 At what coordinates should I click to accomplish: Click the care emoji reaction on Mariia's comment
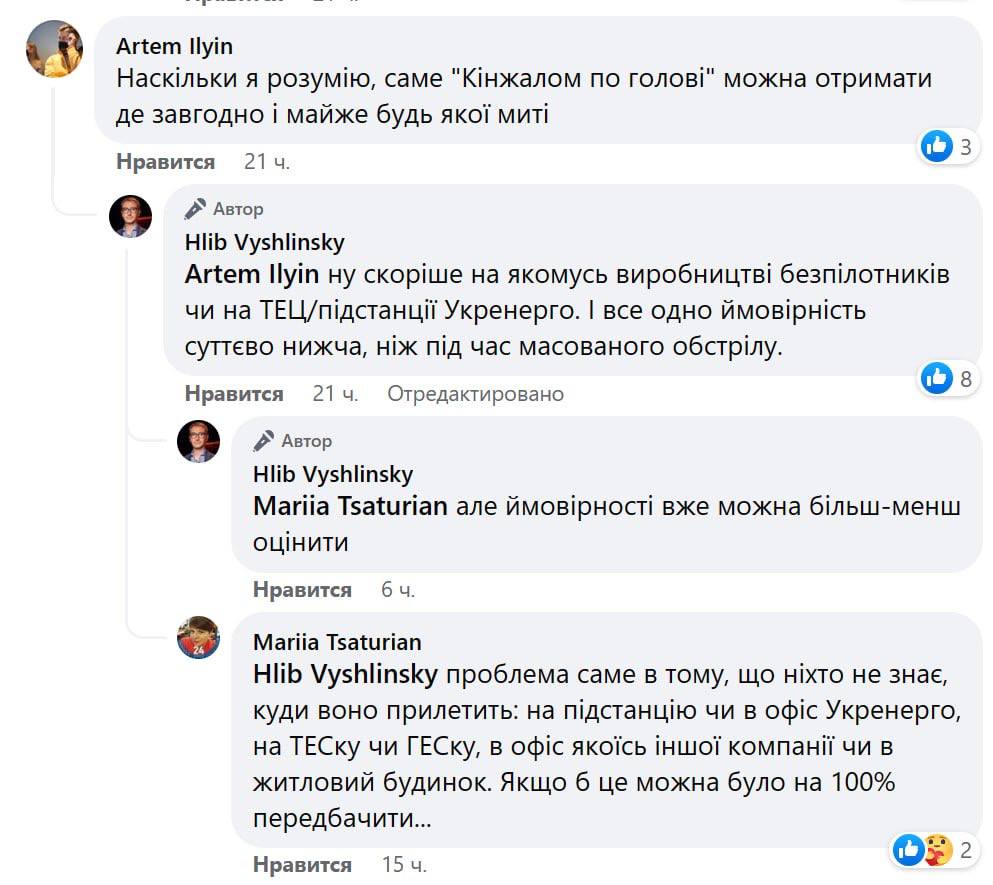point(937,850)
